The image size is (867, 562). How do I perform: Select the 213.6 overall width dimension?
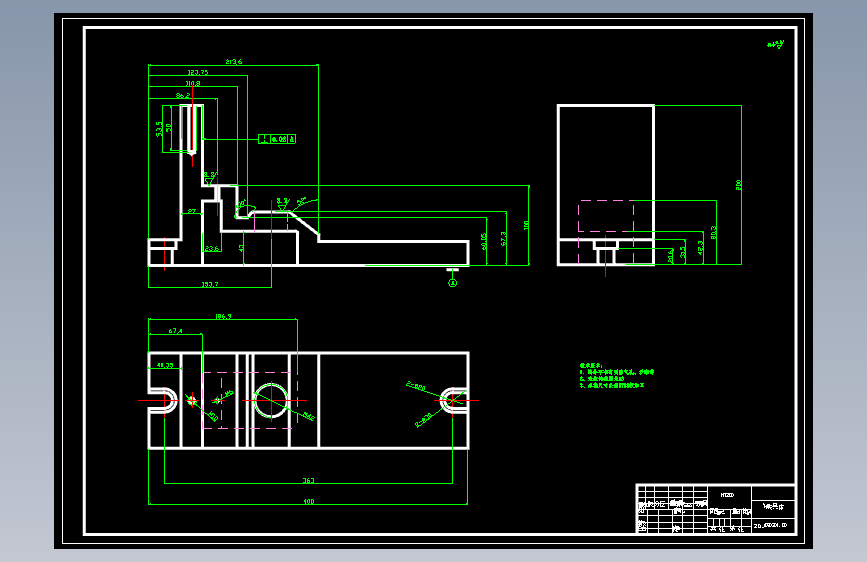233,62
